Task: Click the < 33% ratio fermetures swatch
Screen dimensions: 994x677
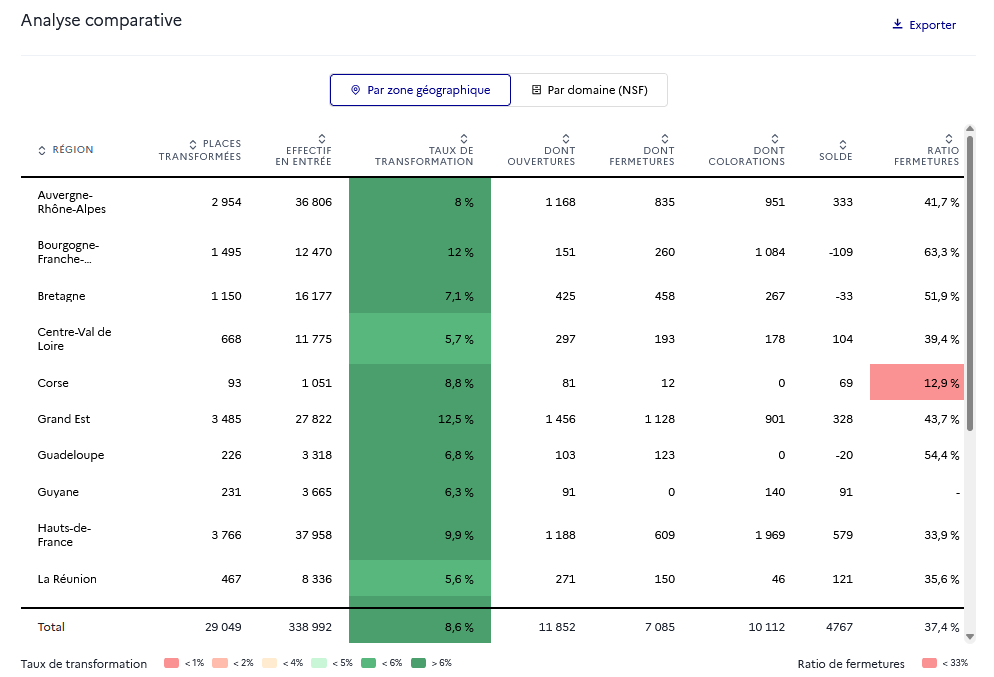Action: pos(929,663)
